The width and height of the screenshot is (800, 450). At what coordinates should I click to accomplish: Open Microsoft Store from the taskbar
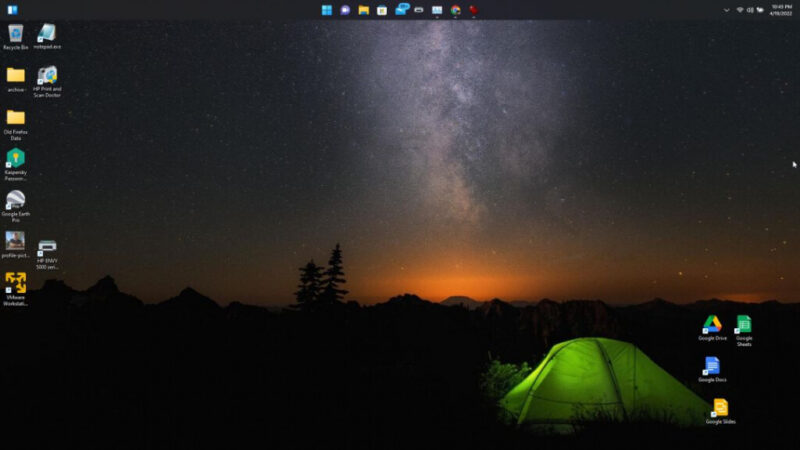coord(381,10)
